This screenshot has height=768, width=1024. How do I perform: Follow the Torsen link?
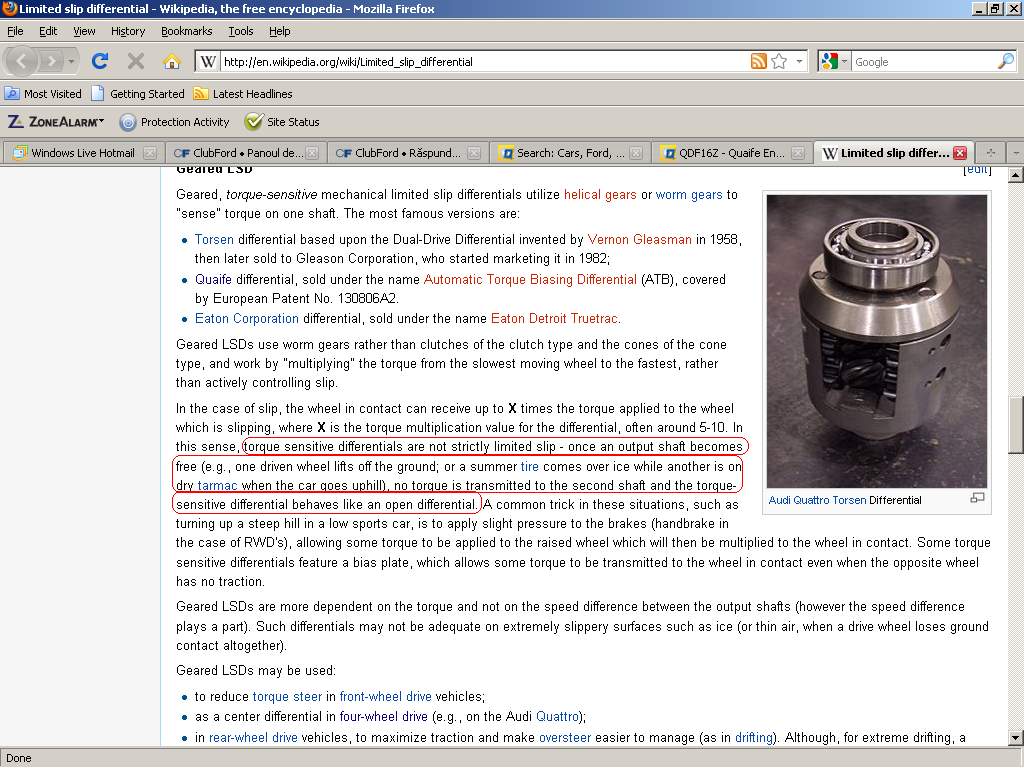pyautogui.click(x=214, y=240)
